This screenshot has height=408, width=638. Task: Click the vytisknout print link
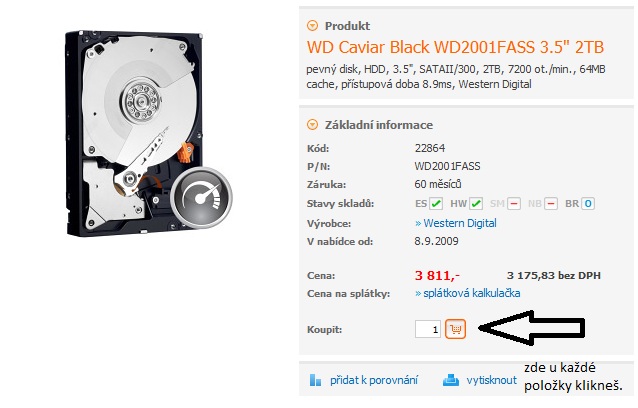[492, 380]
